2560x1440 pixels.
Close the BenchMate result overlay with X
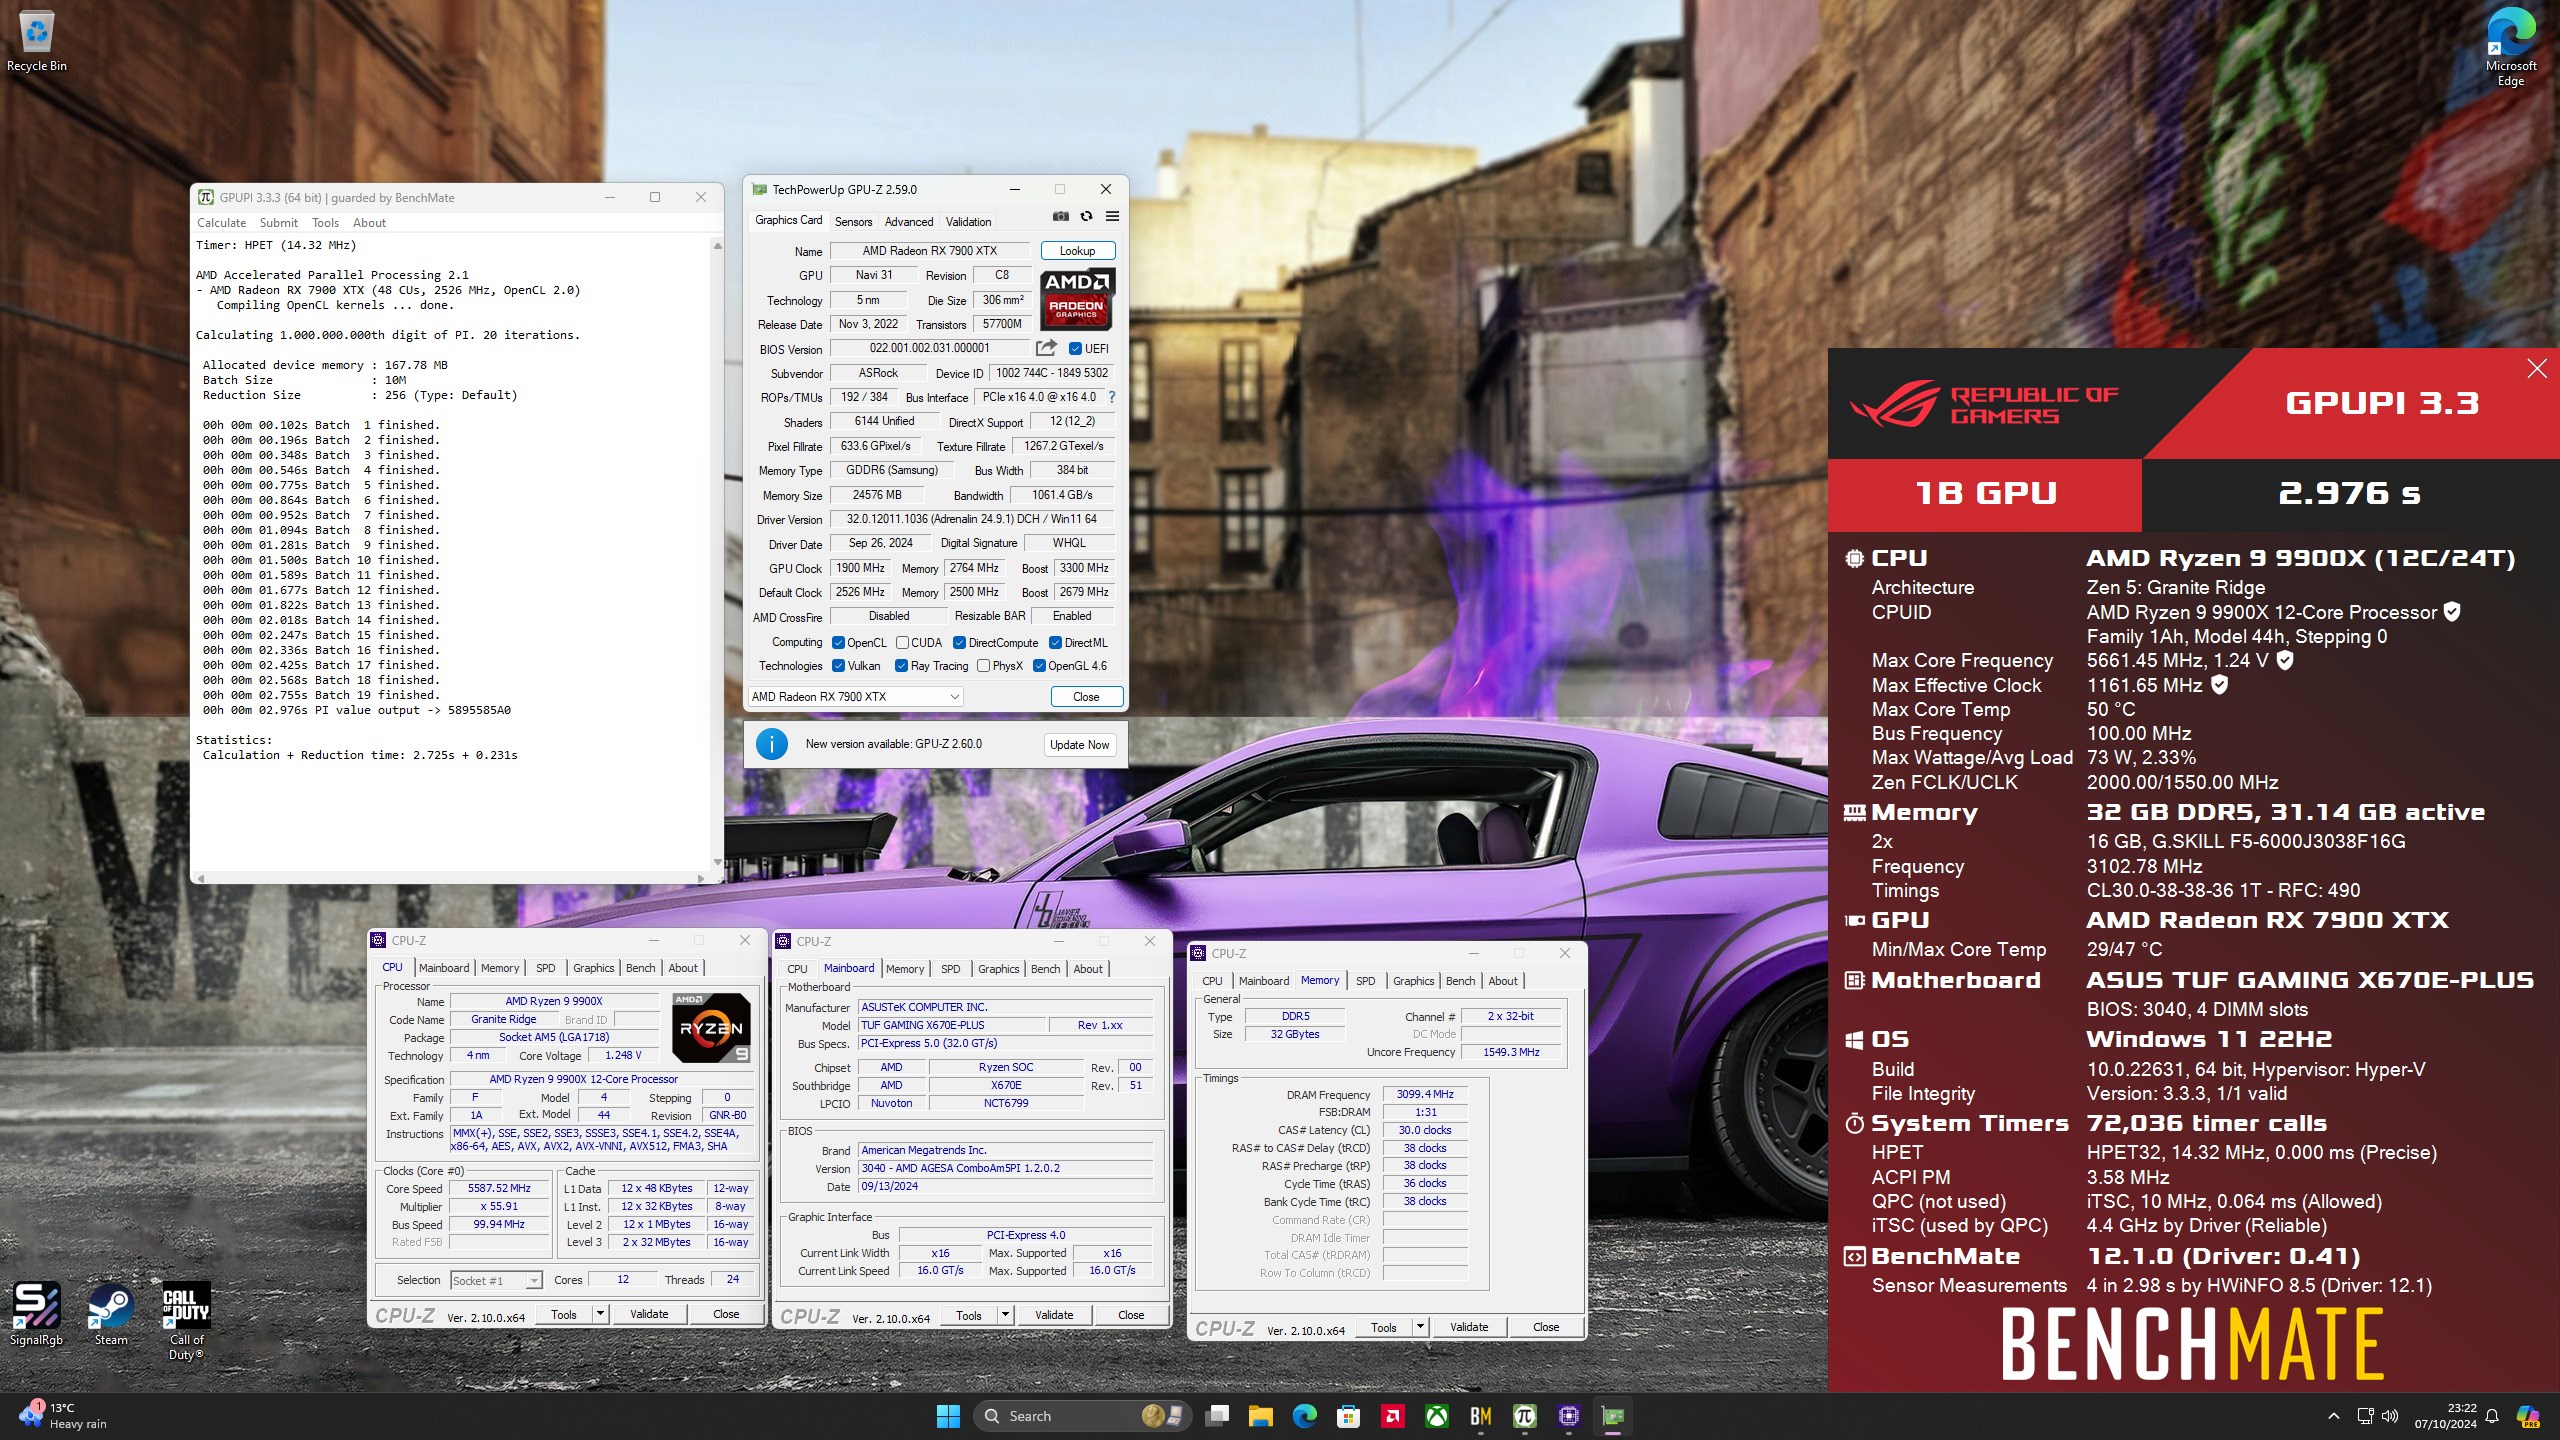[x=2537, y=369]
